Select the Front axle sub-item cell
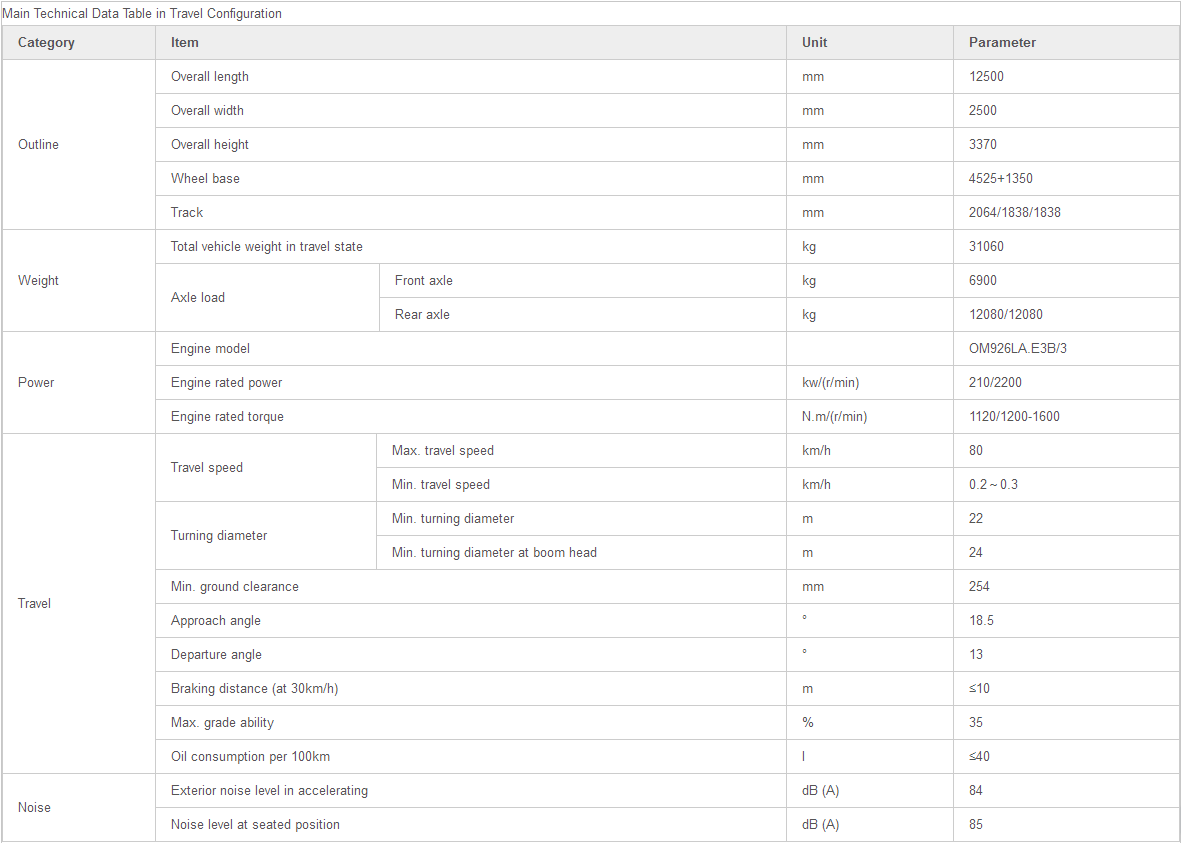This screenshot has height=843, width=1181. pos(582,280)
